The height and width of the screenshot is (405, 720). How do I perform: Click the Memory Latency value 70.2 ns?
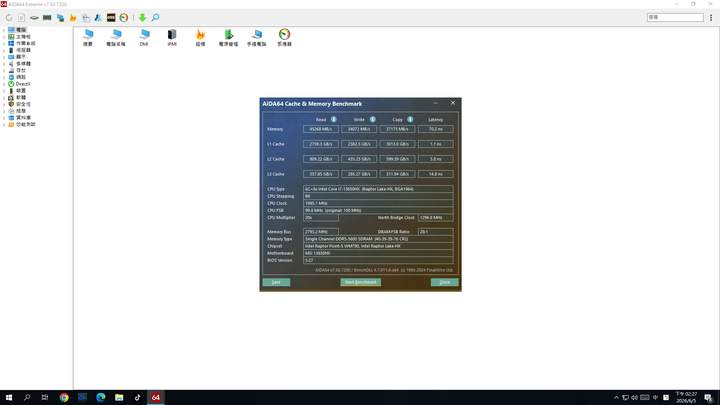coord(436,129)
